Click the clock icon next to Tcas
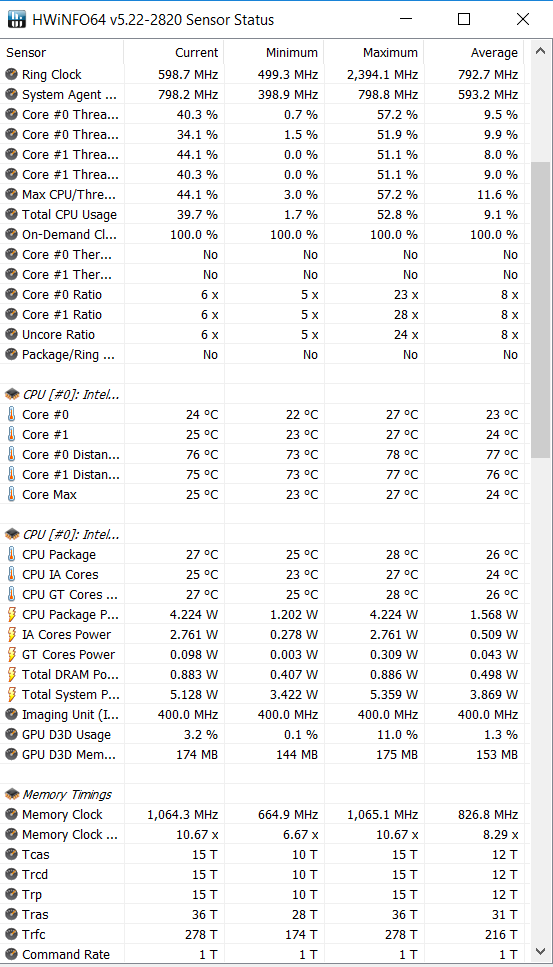The image size is (553, 967). click(x=11, y=855)
